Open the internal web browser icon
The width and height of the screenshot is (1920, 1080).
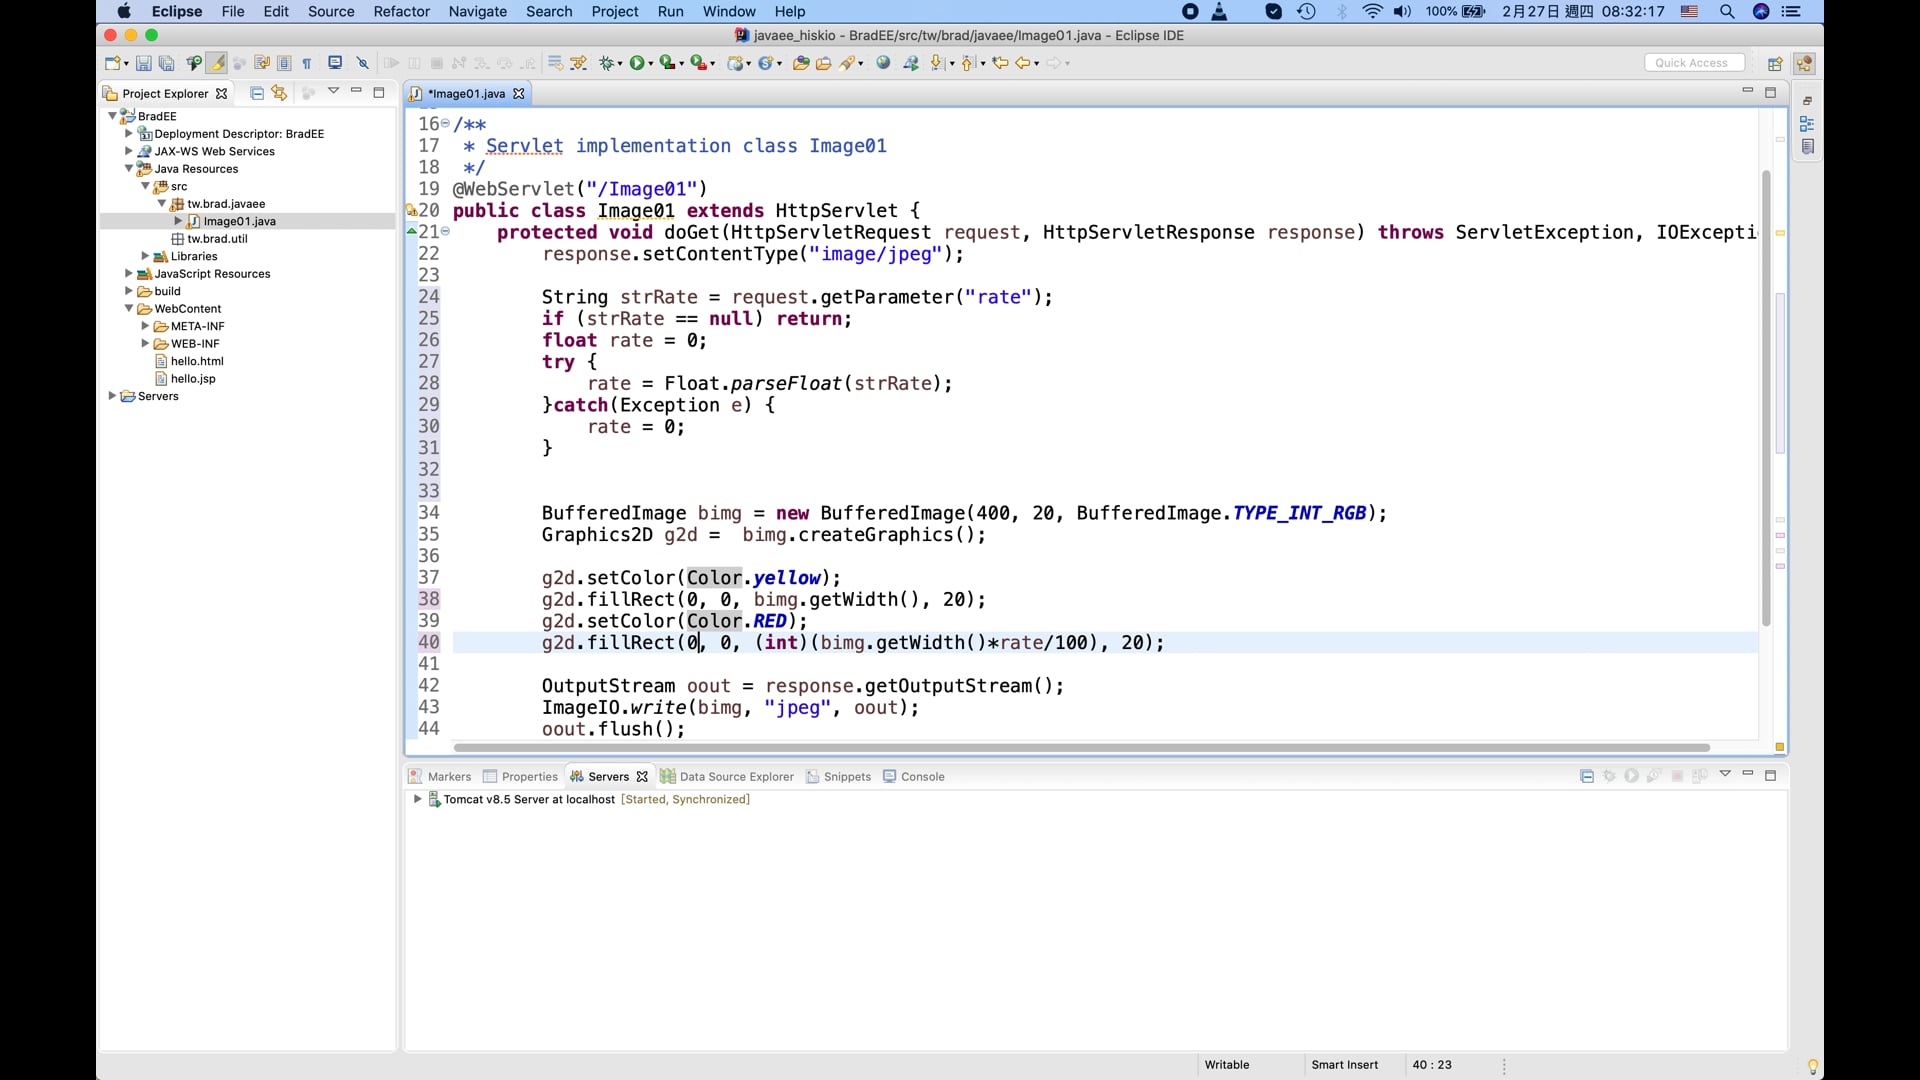tap(883, 62)
